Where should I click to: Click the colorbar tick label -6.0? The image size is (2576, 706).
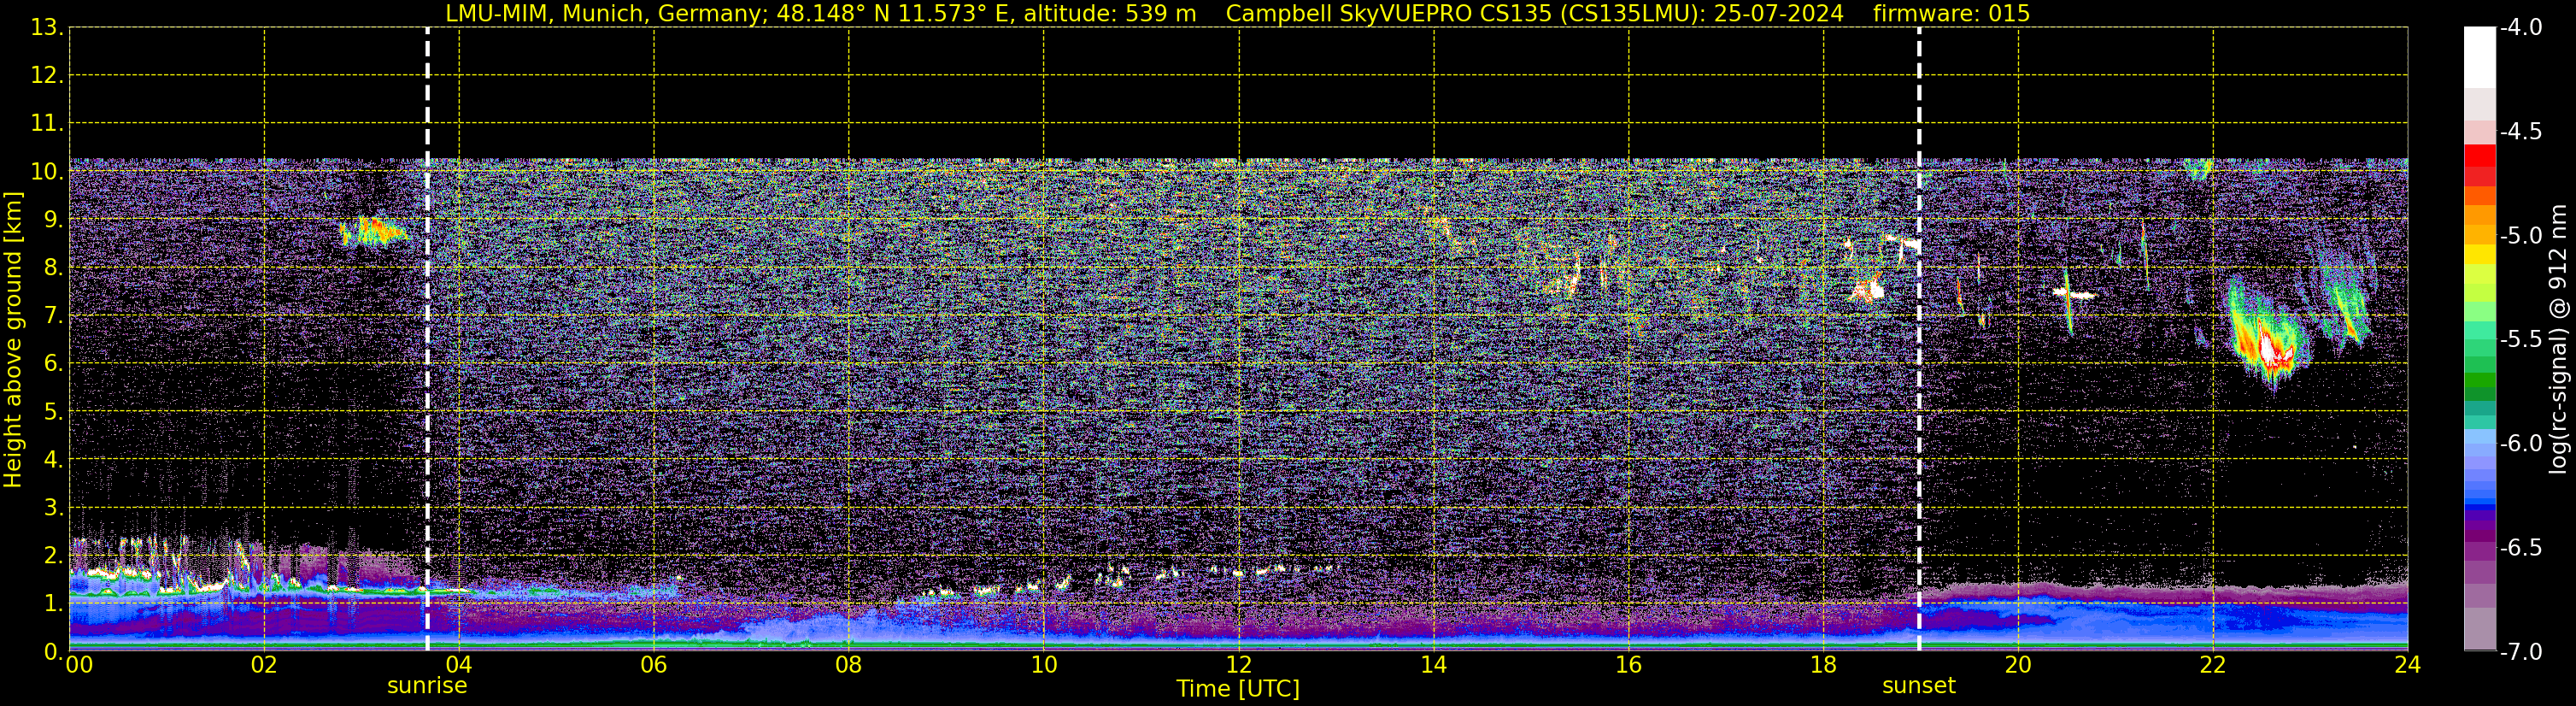2520,443
